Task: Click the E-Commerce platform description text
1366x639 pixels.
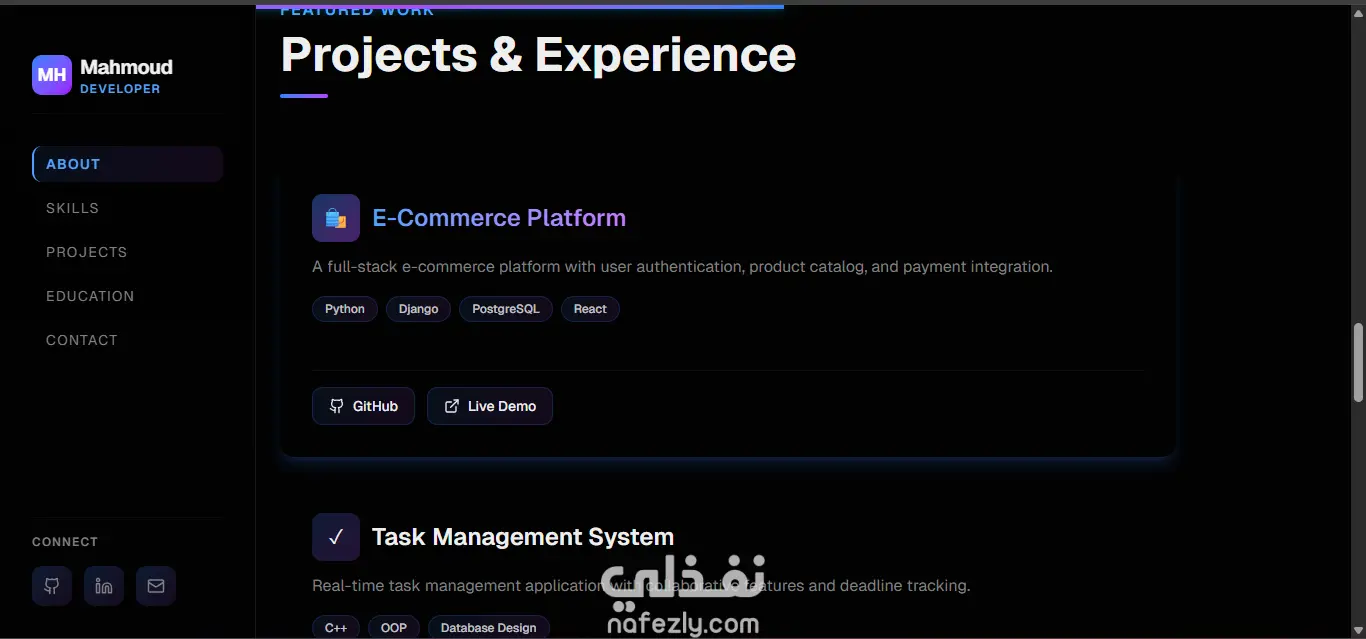Action: point(682,267)
